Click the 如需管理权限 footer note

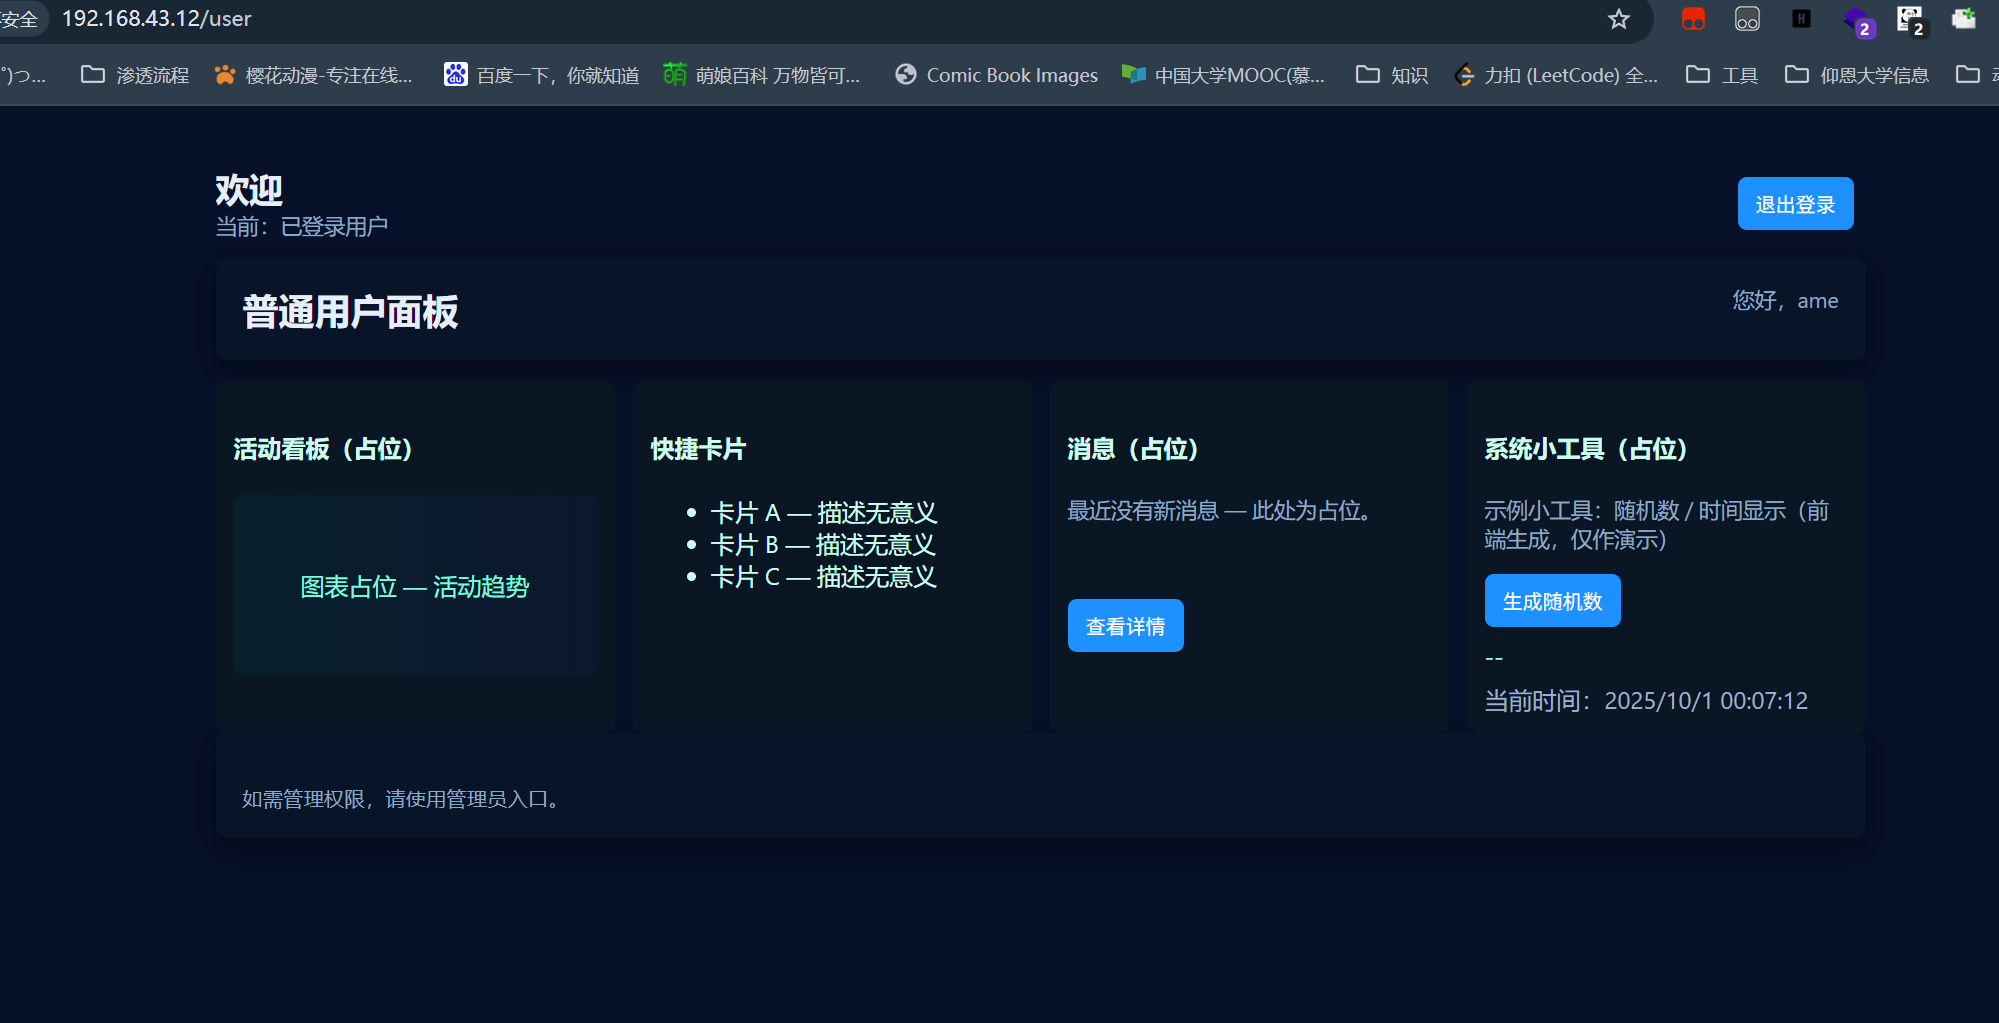pyautogui.click(x=401, y=799)
